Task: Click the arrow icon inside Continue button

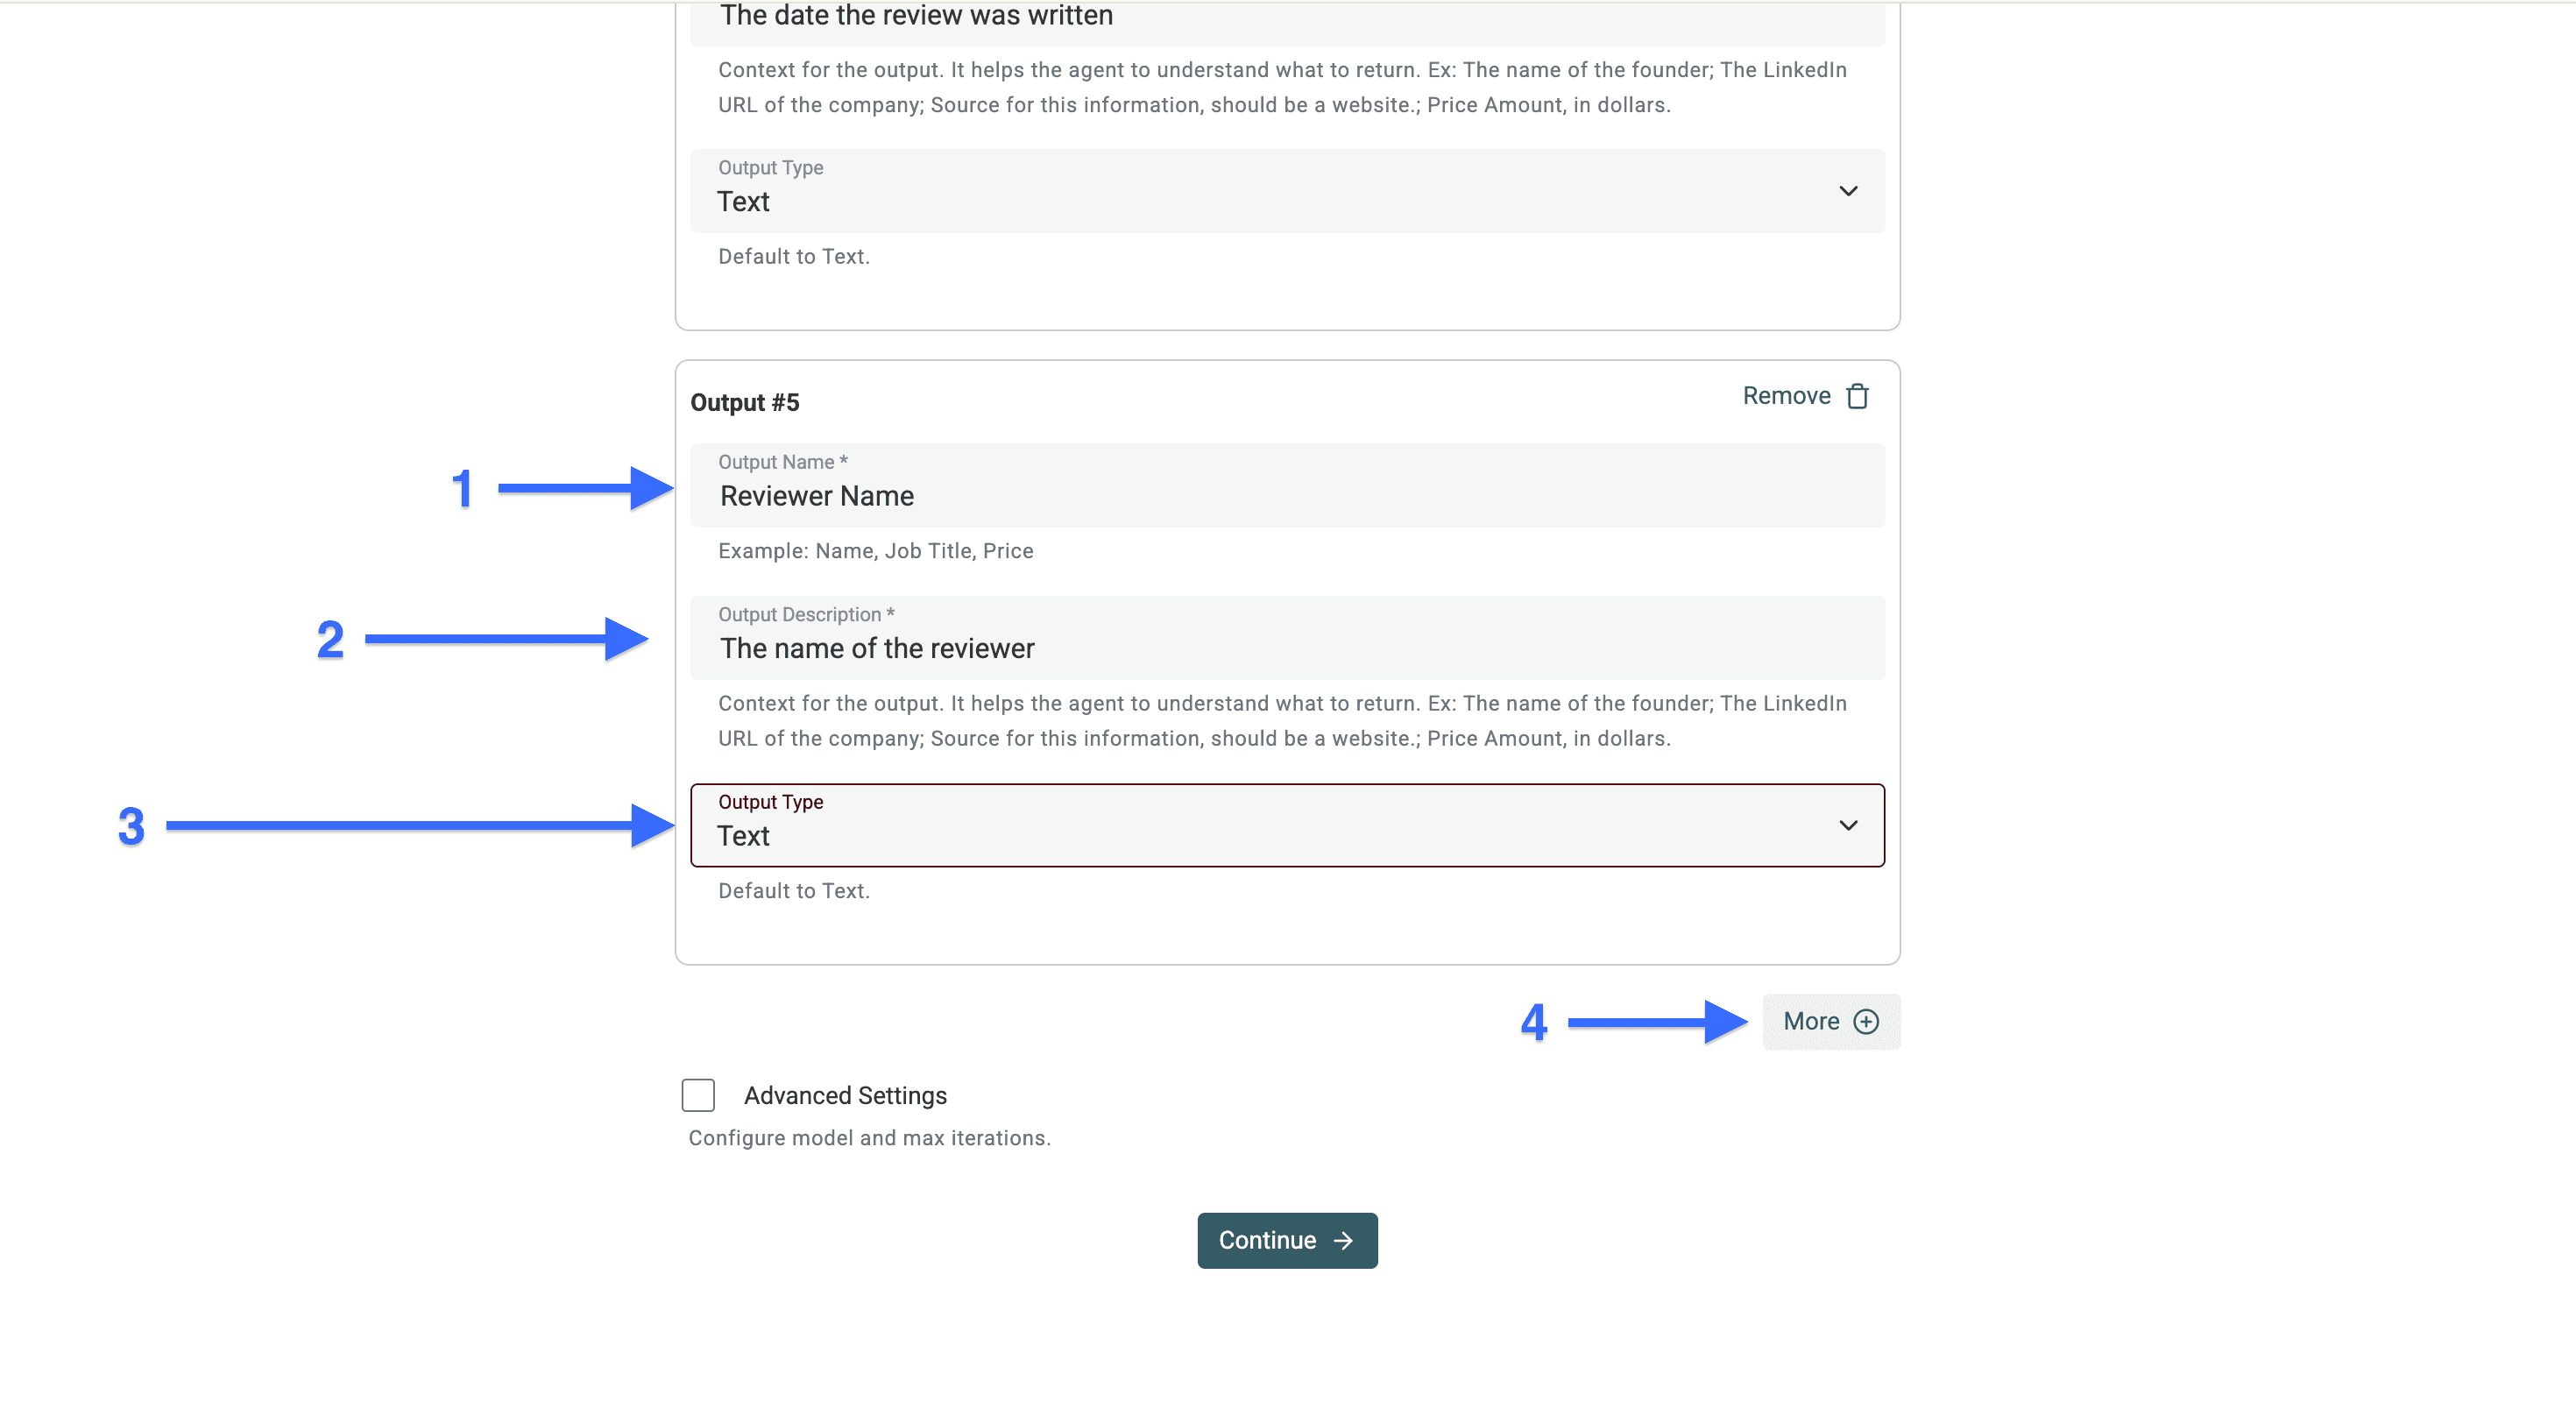Action: (x=1344, y=1240)
